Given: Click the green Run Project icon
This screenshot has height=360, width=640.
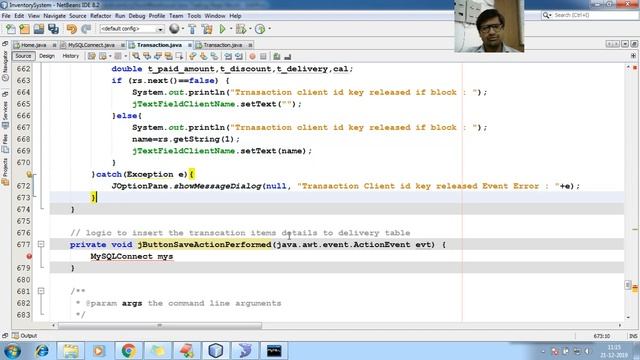Looking at the screenshot, I should coord(222,29).
